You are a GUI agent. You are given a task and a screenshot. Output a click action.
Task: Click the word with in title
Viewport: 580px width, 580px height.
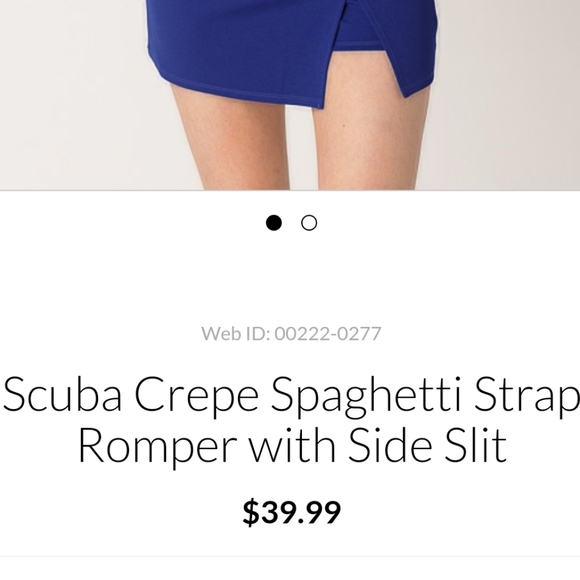(x=292, y=445)
